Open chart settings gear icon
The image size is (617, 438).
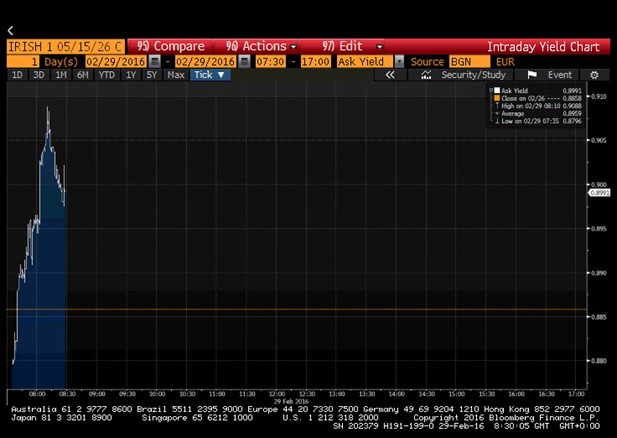point(594,75)
